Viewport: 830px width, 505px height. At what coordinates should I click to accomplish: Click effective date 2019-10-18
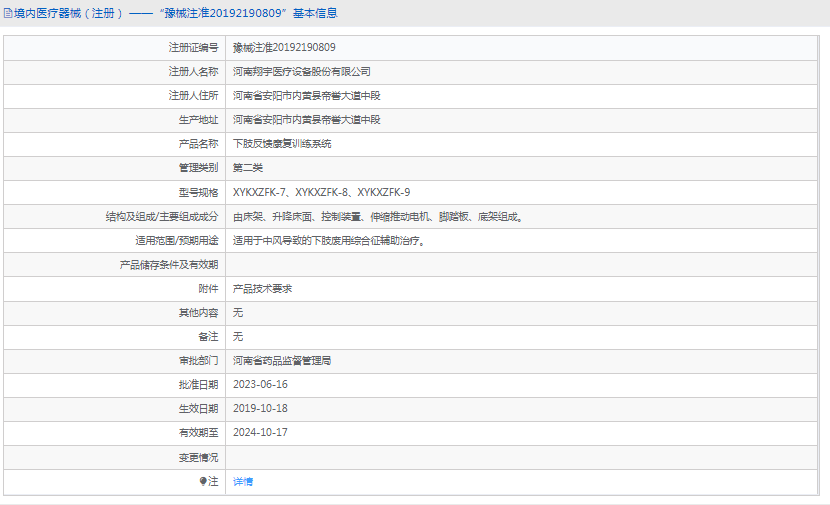point(260,409)
